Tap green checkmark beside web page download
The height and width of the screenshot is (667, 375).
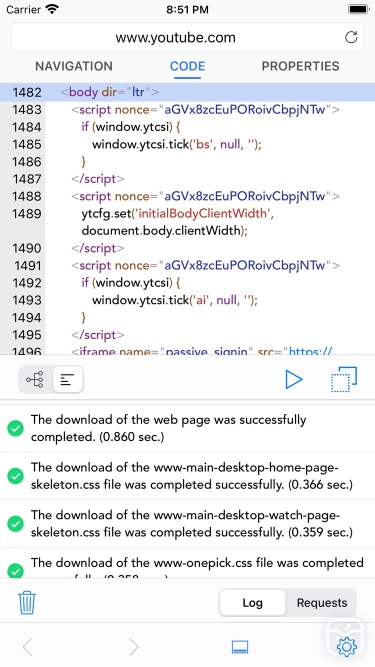pos(16,429)
